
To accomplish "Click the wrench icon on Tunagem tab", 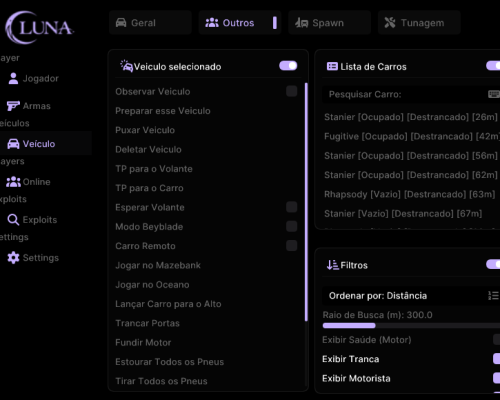I will pos(390,23).
